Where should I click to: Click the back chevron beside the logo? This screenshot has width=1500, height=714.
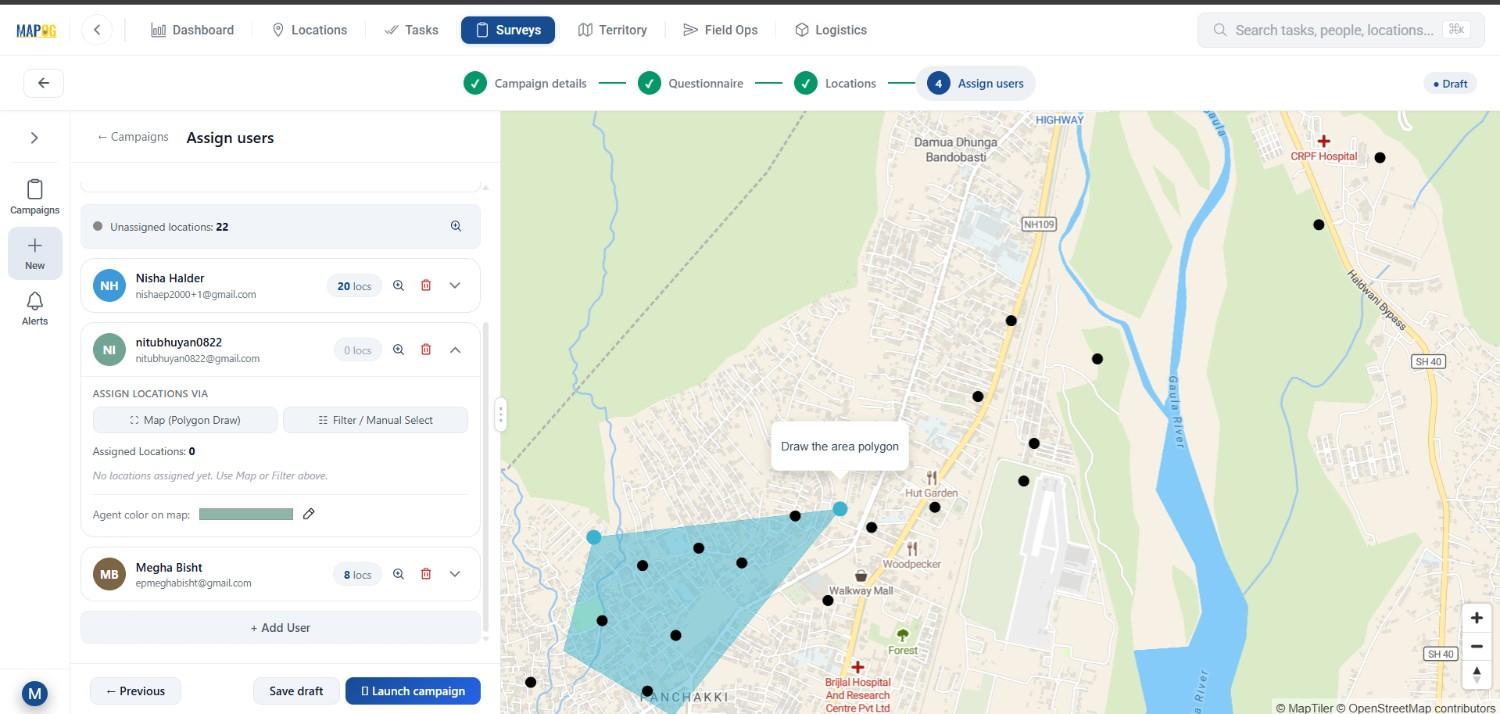[x=97, y=30]
